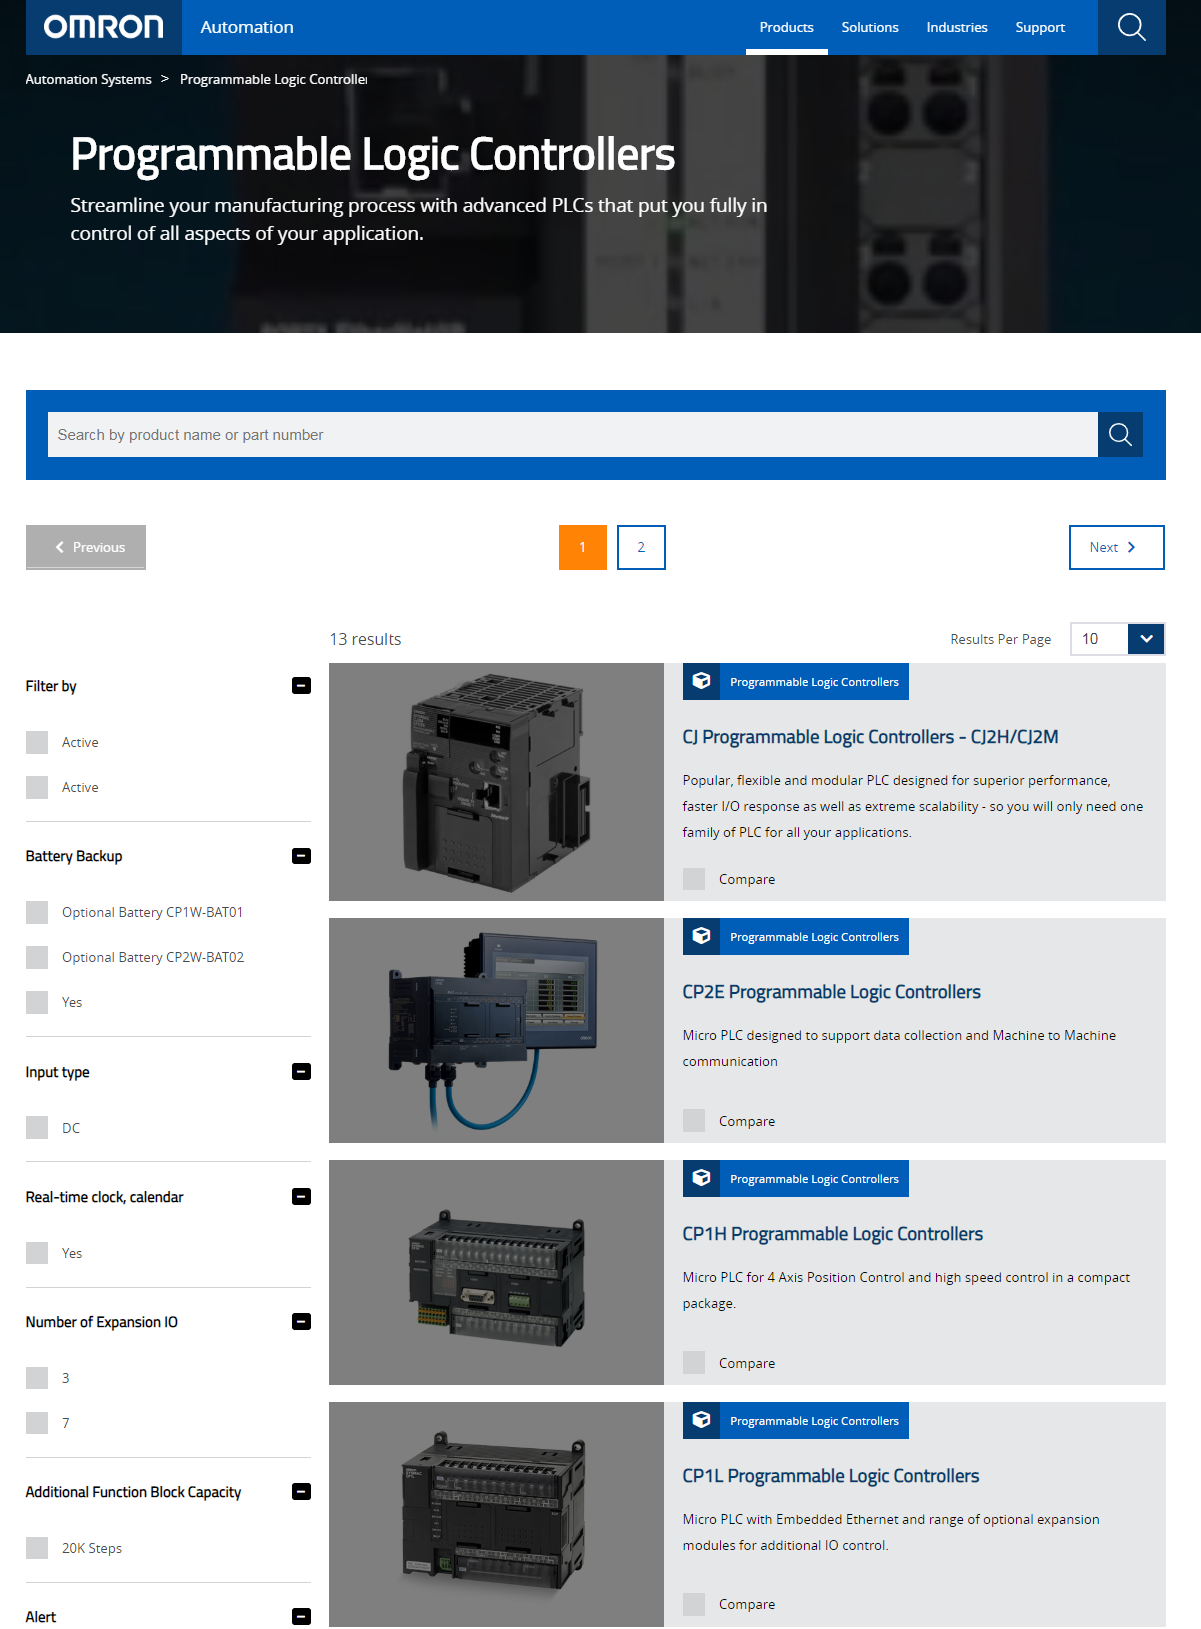Open the Industries menu
Viewport: 1201px width, 1629px height.
[x=956, y=27]
